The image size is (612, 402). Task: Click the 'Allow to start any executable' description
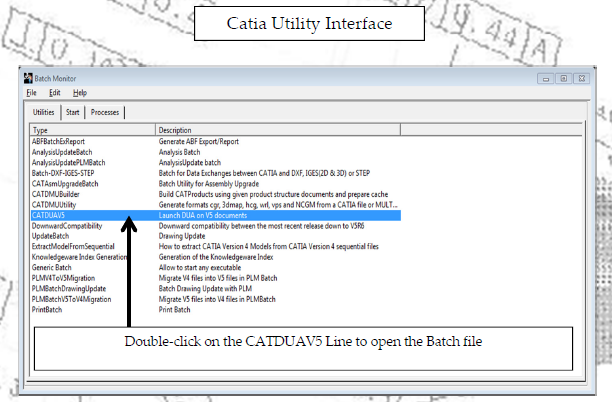point(199,268)
